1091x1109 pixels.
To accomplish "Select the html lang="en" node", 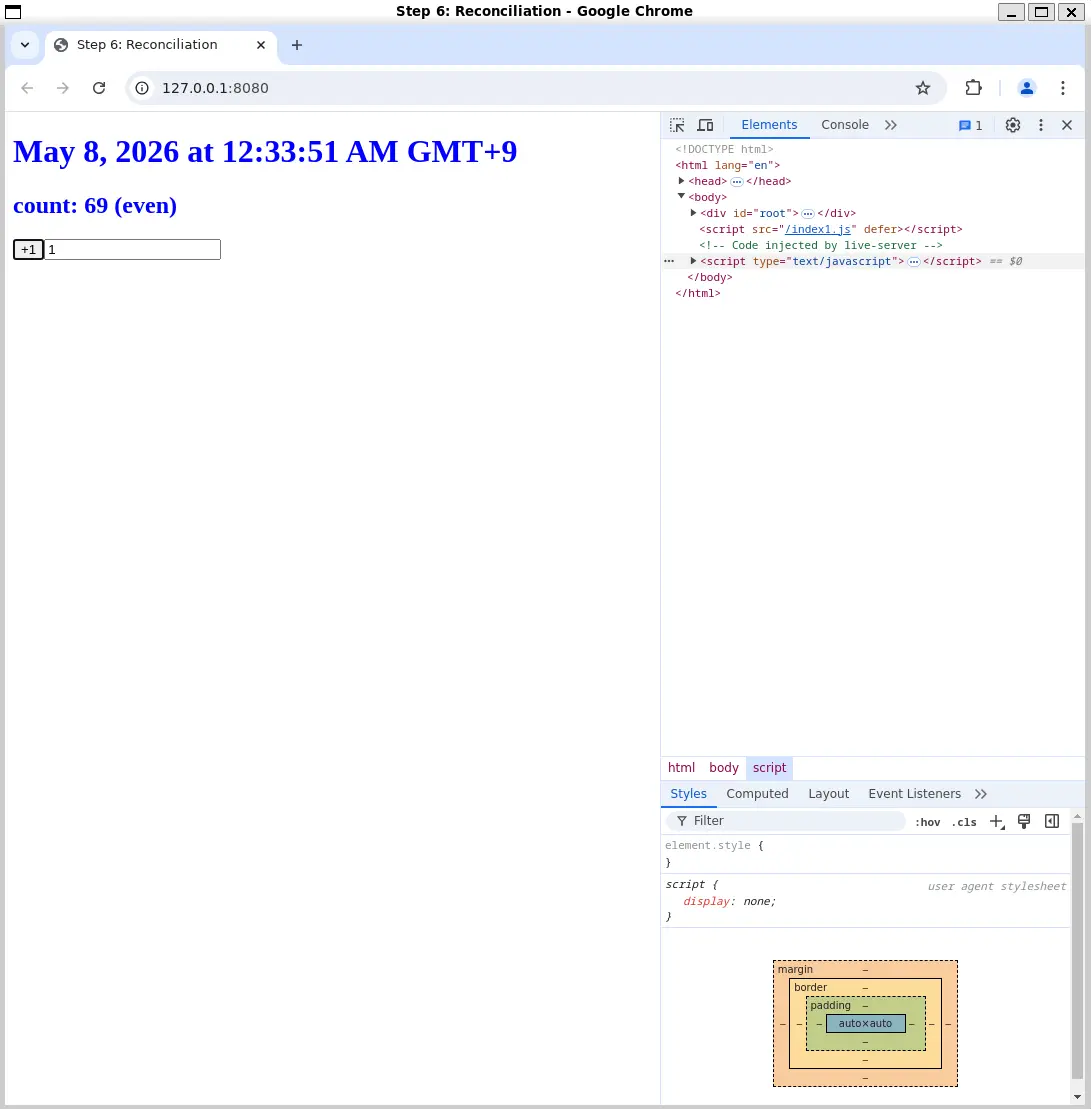I will click(x=728, y=165).
